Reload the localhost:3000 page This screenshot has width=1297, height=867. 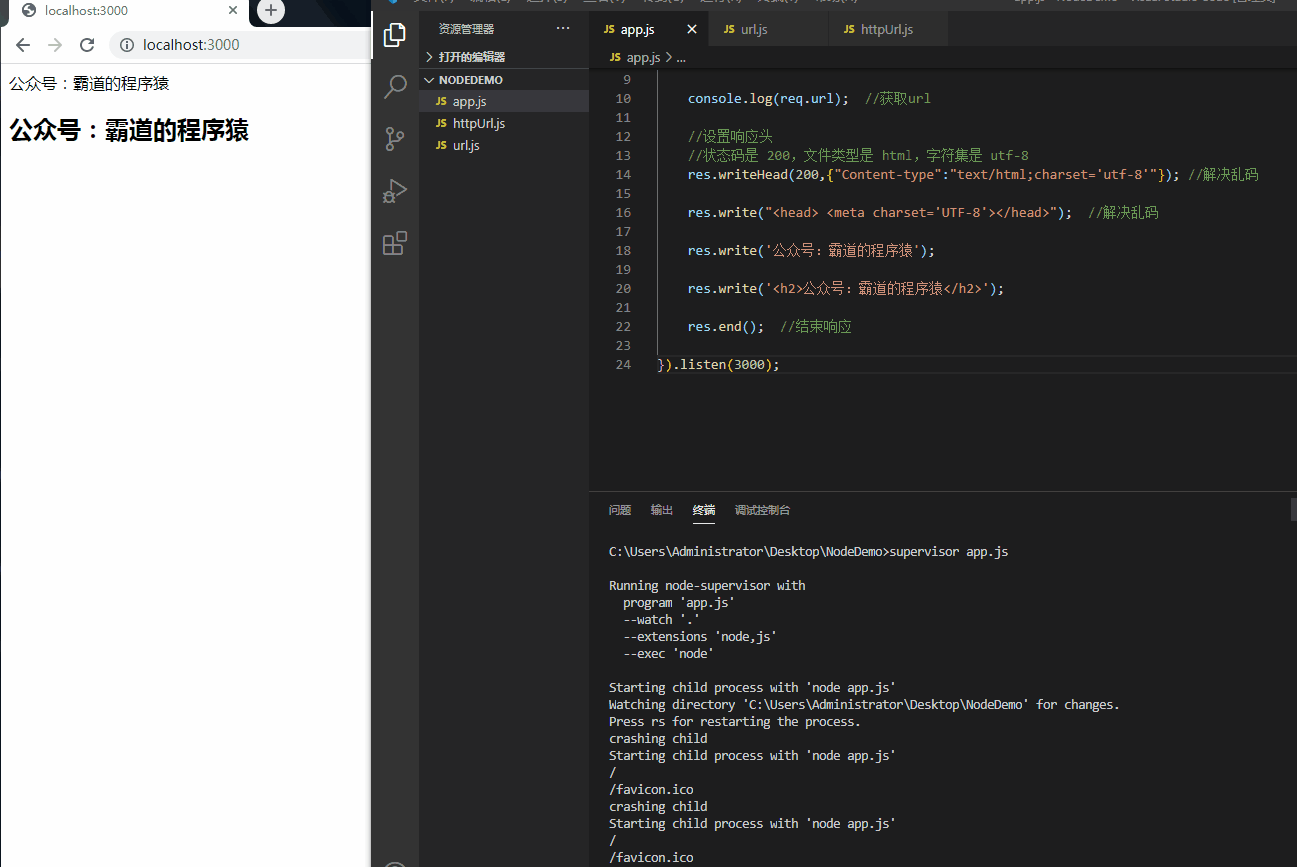coord(87,45)
